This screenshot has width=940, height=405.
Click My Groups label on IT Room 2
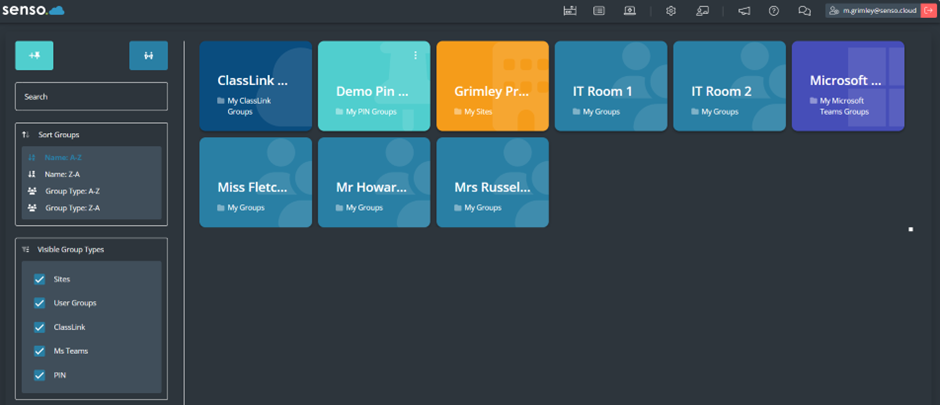[720, 111]
